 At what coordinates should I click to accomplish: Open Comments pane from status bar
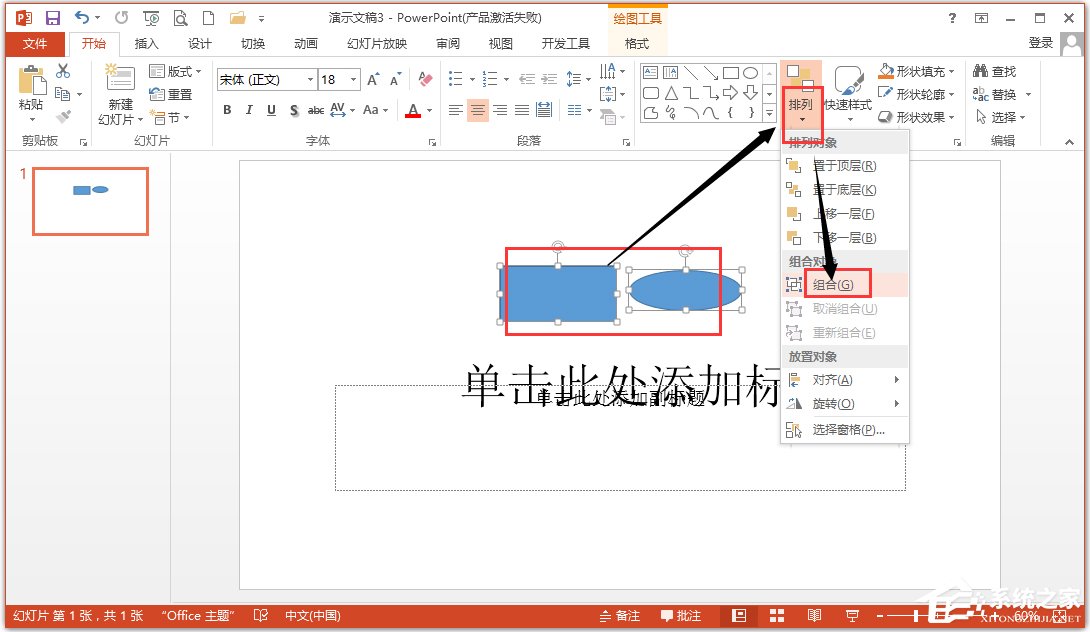point(681,615)
